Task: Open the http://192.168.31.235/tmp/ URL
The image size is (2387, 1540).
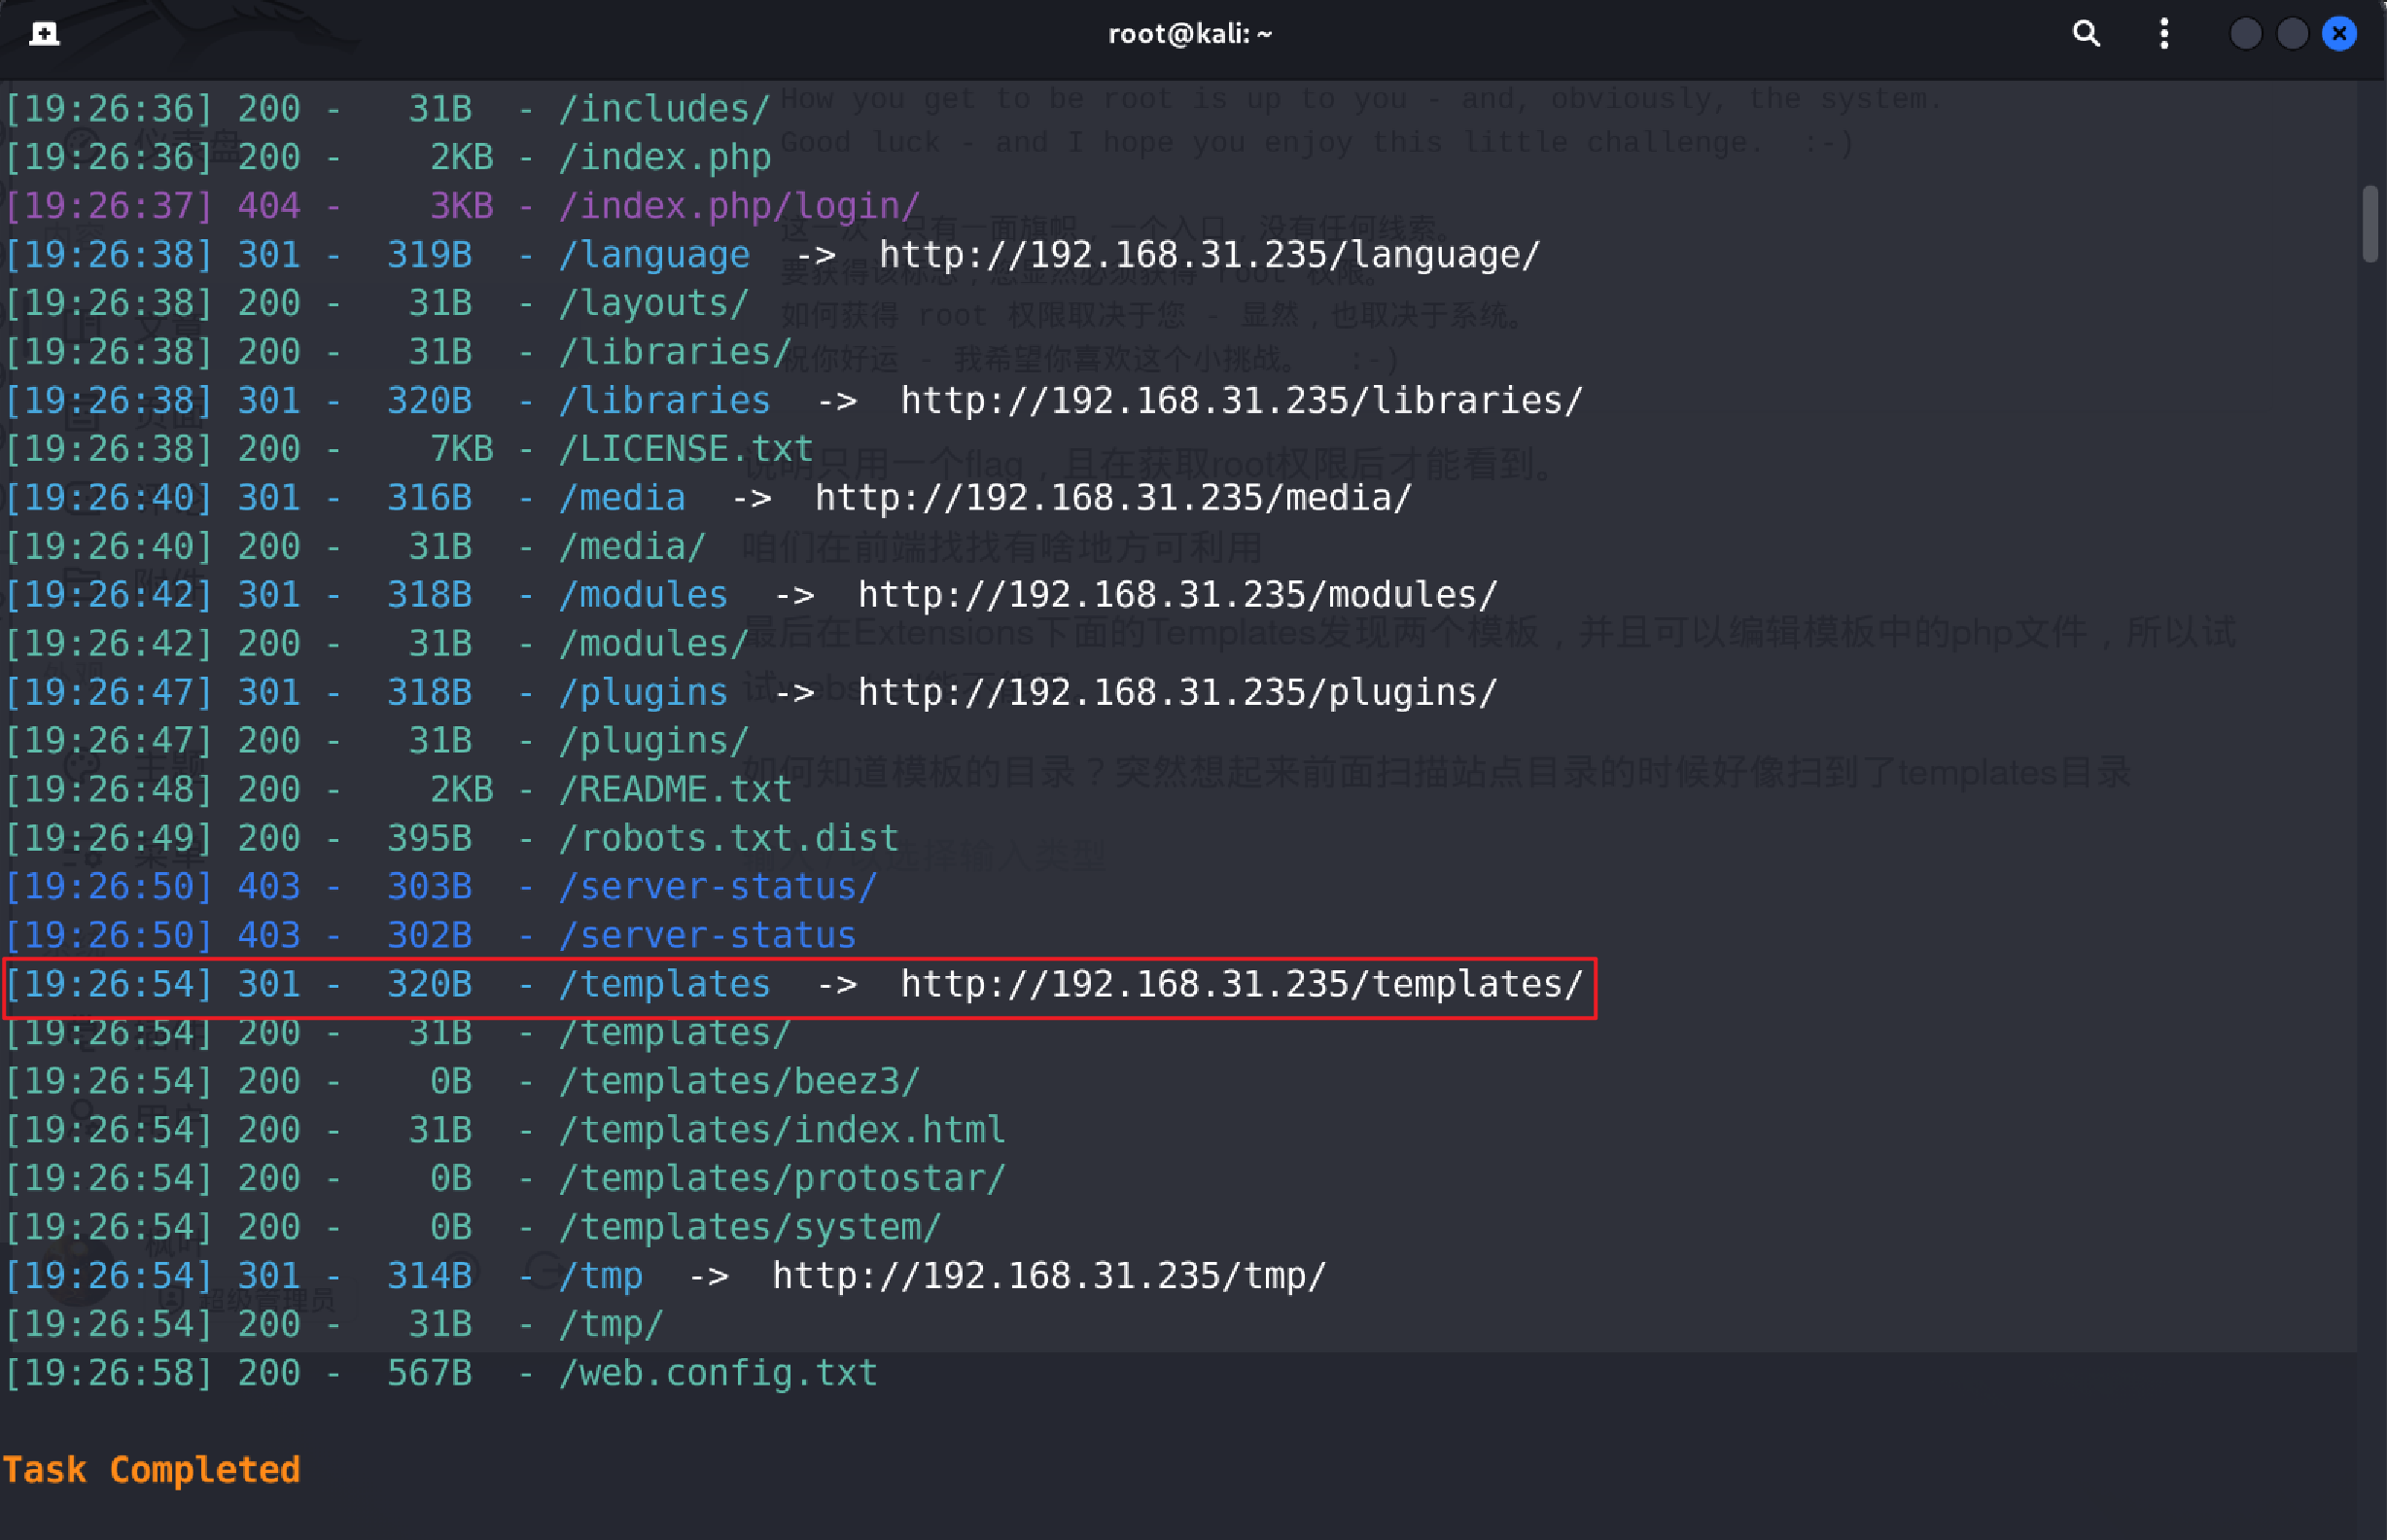Action: [x=1049, y=1276]
